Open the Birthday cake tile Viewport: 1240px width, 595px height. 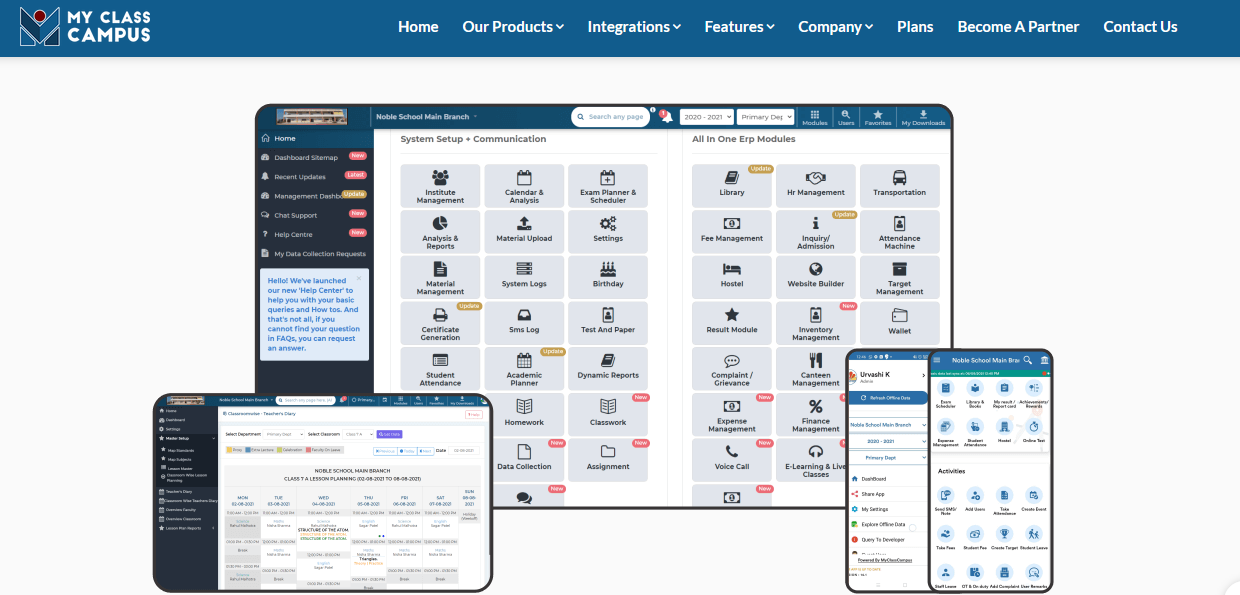pos(608,278)
